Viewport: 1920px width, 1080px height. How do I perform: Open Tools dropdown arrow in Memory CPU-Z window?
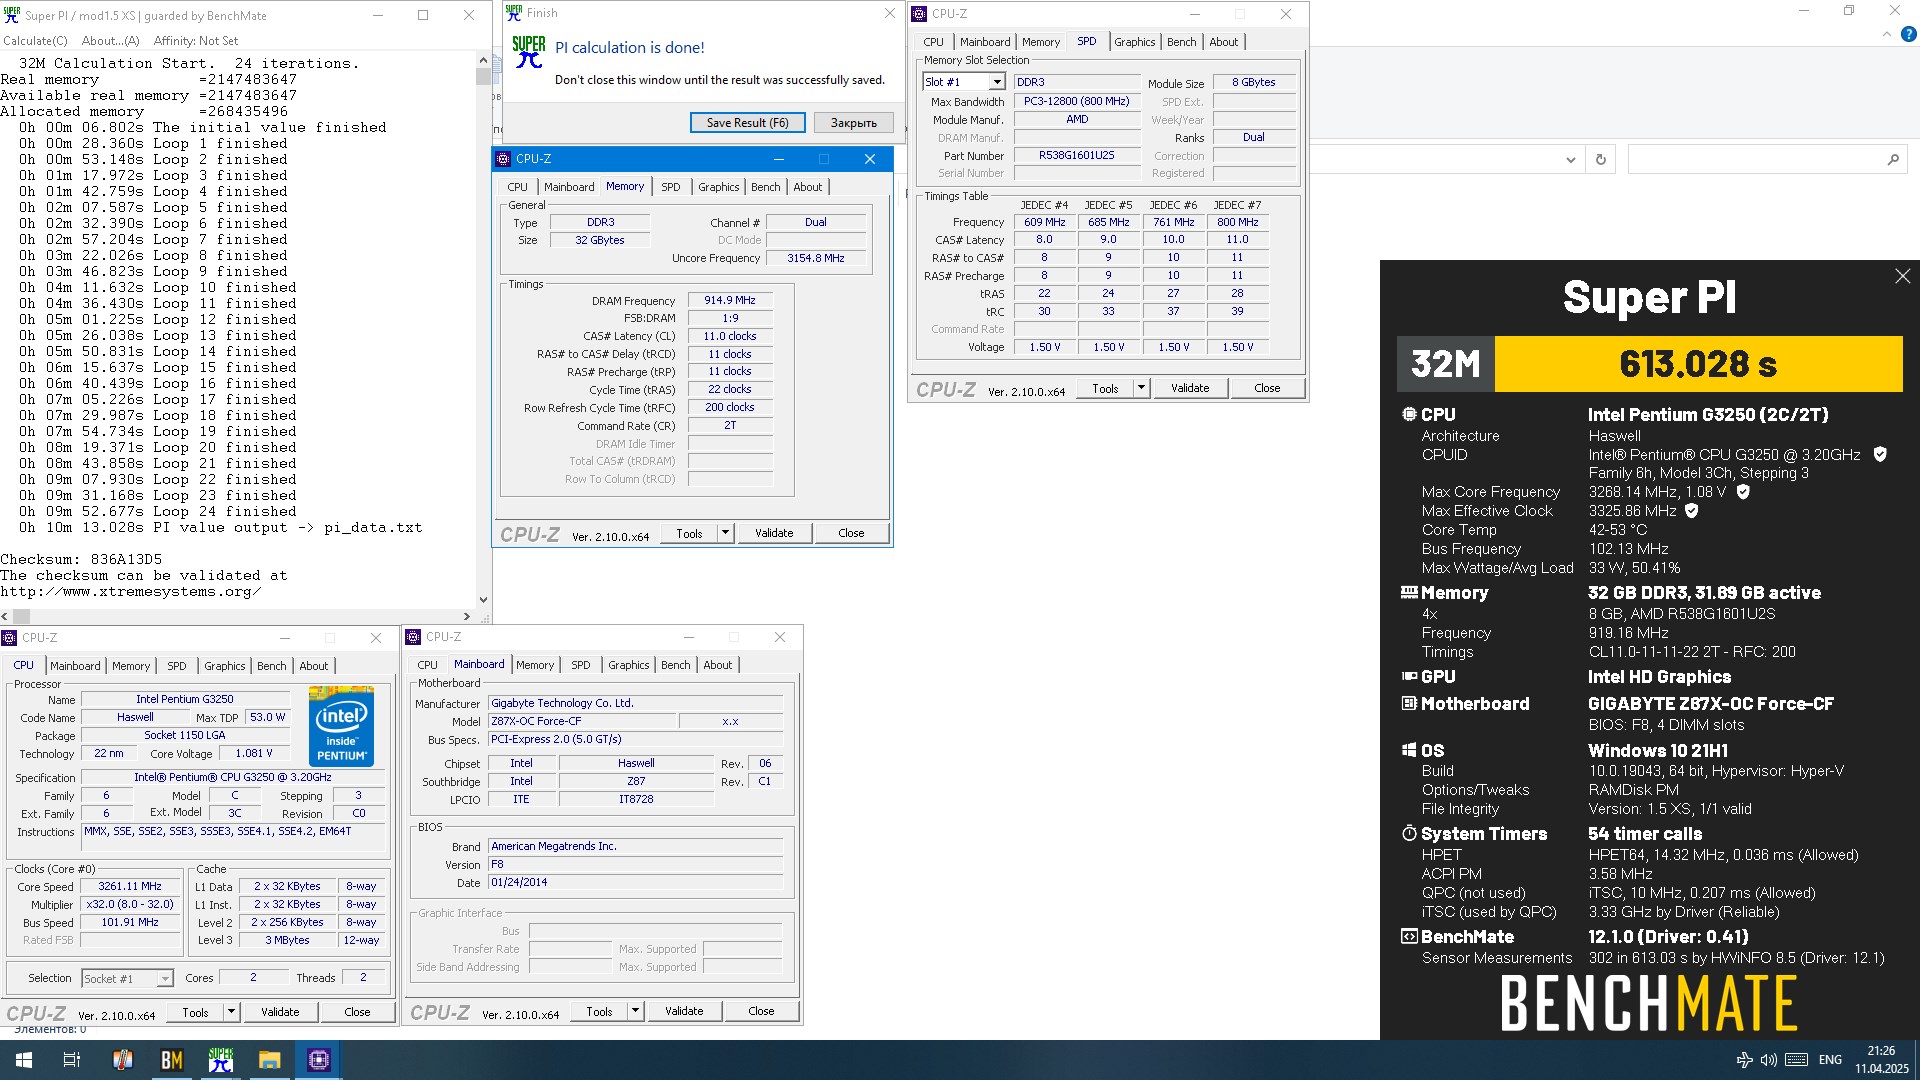tap(725, 533)
